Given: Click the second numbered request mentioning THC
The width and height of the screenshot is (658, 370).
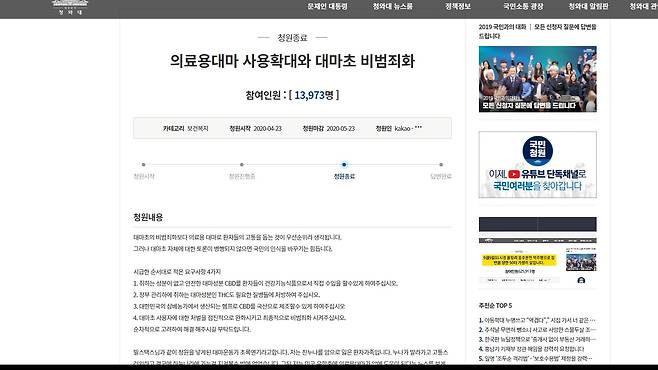Looking at the screenshot, I should point(227,295).
